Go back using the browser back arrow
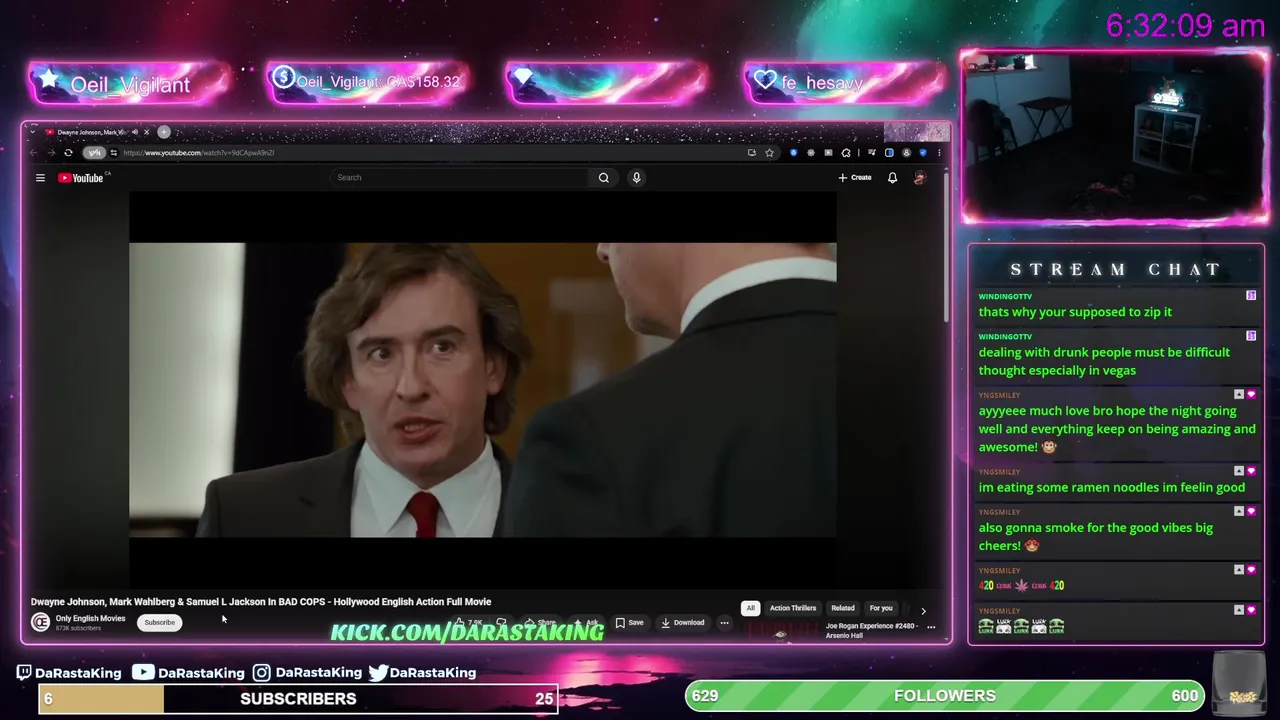This screenshot has width=1280, height=720. coord(34,153)
